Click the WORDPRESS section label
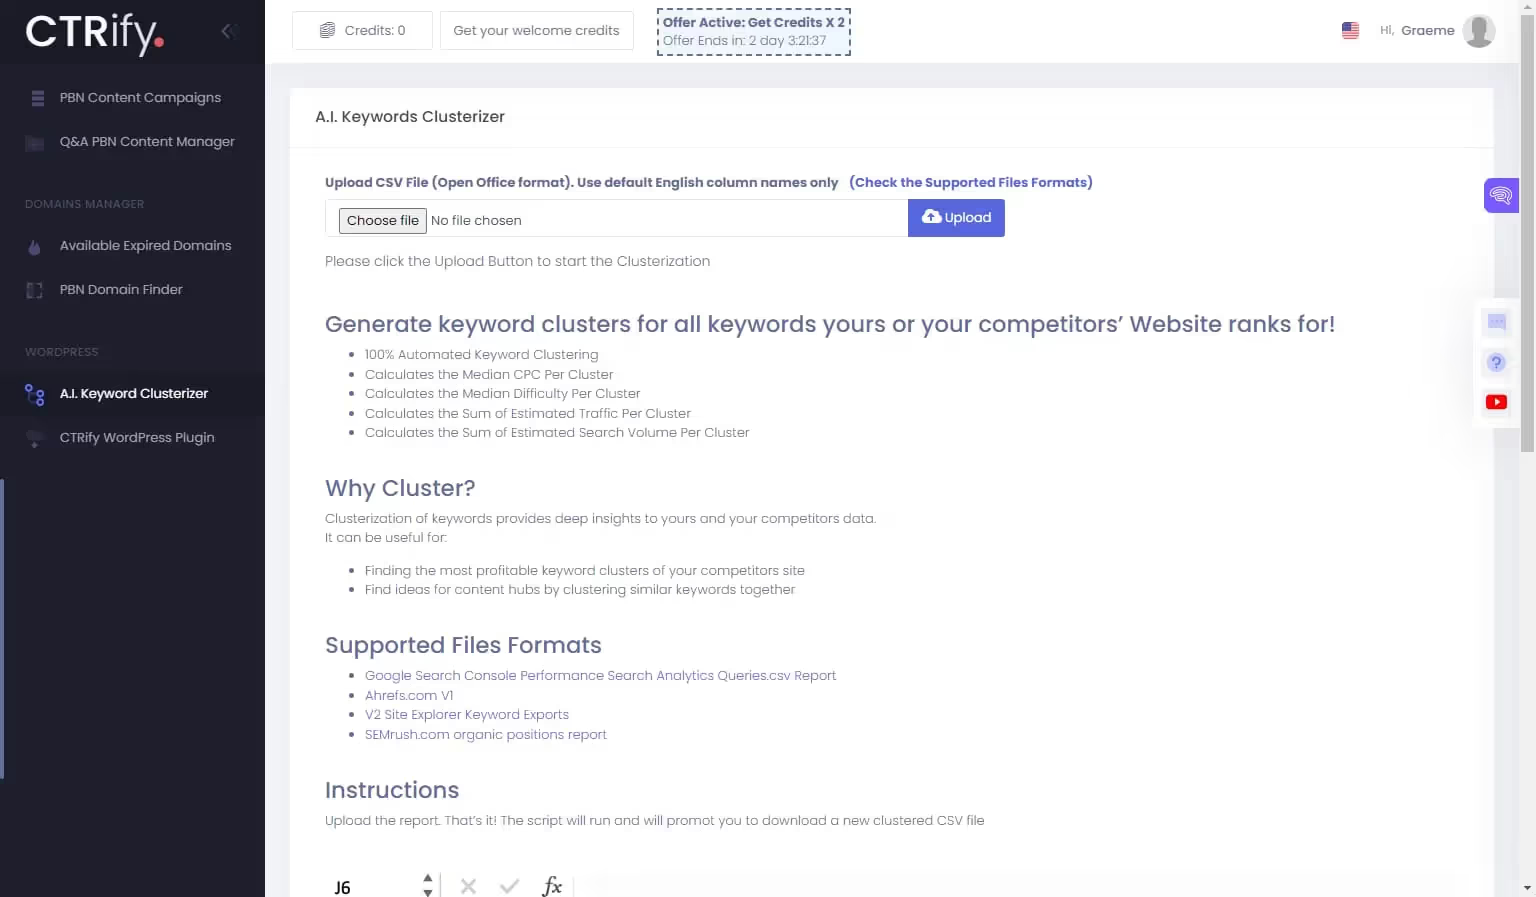 (62, 352)
